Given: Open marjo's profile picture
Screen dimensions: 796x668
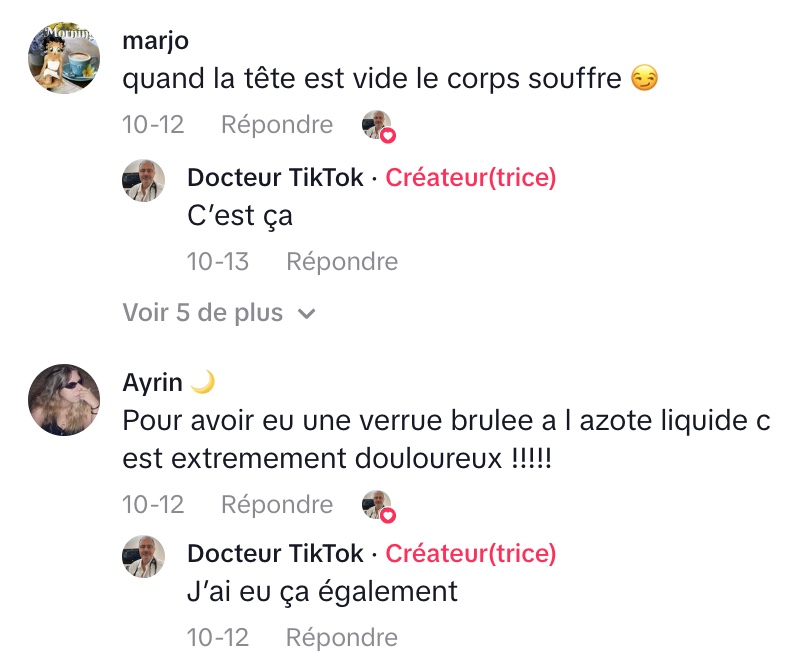Looking at the screenshot, I should click(64, 57).
